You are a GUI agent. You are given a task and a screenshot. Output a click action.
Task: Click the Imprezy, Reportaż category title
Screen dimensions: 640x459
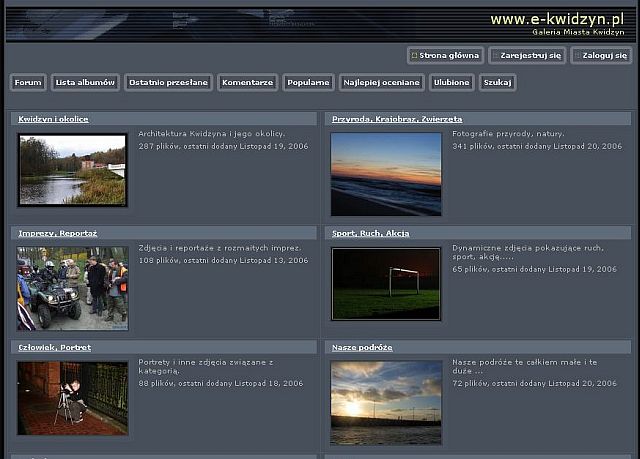(x=58, y=233)
